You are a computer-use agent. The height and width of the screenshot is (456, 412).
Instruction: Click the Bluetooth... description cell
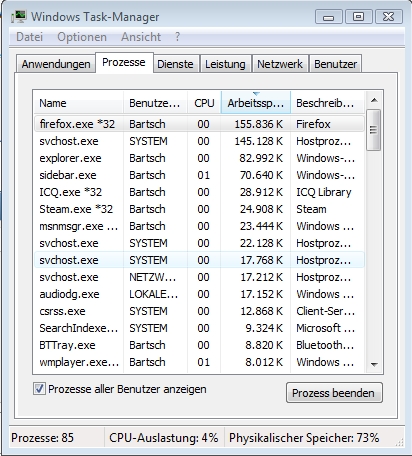[325, 345]
